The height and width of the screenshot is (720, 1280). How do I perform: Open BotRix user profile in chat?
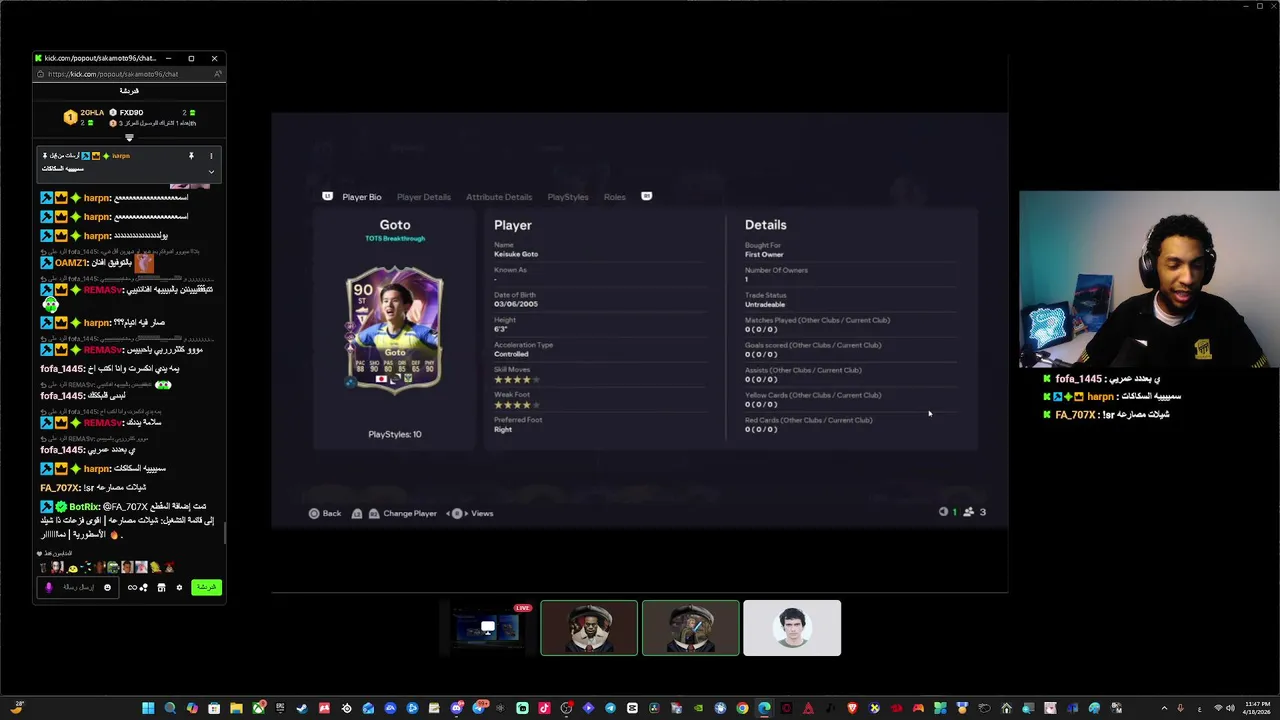point(83,507)
